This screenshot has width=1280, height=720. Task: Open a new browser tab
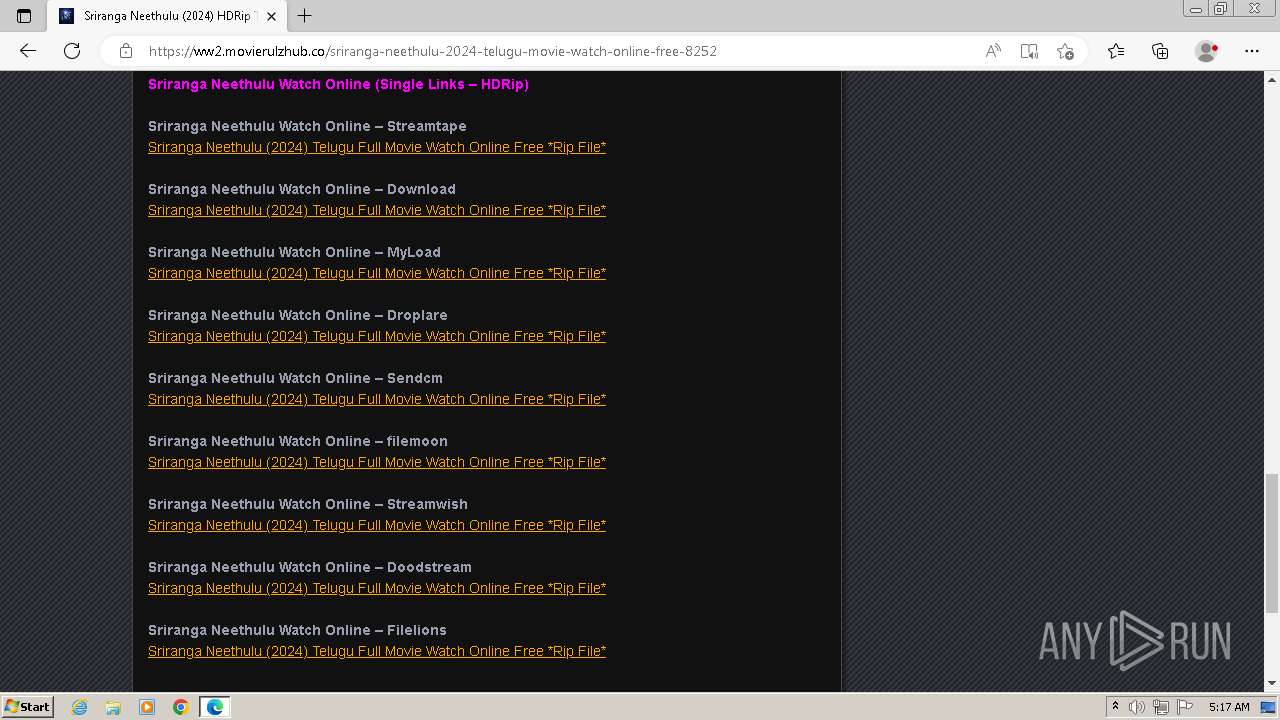coord(305,16)
